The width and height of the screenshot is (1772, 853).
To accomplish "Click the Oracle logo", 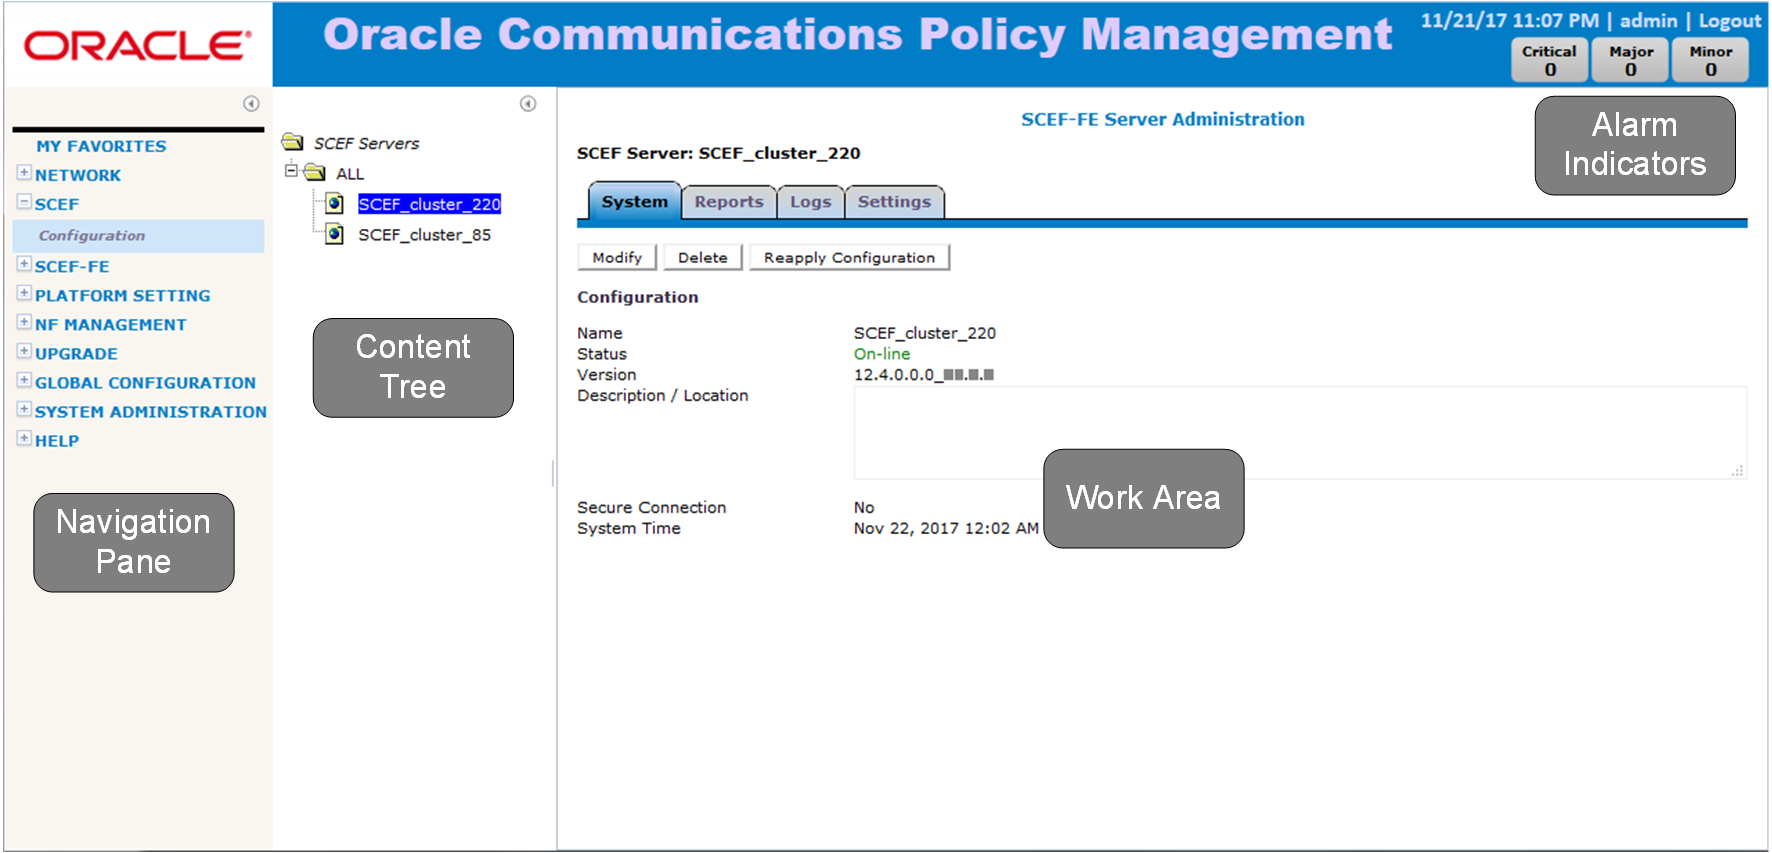I will pyautogui.click(x=138, y=45).
